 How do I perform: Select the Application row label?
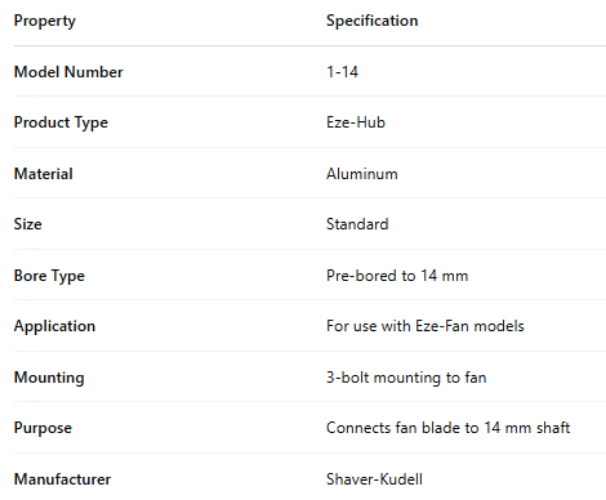[x=54, y=326]
